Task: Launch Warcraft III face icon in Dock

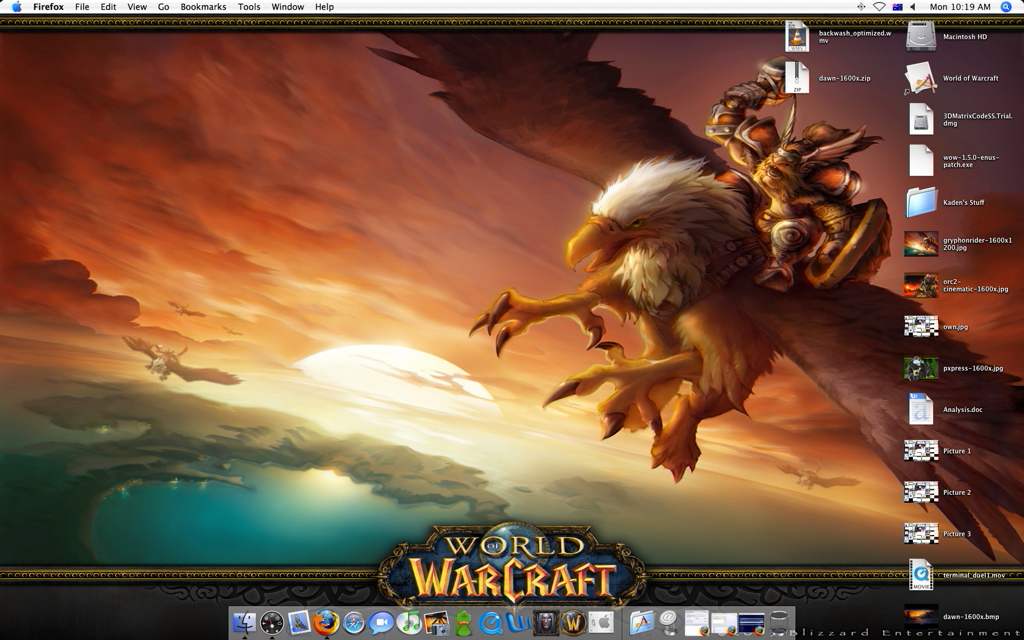Action: coord(545,622)
